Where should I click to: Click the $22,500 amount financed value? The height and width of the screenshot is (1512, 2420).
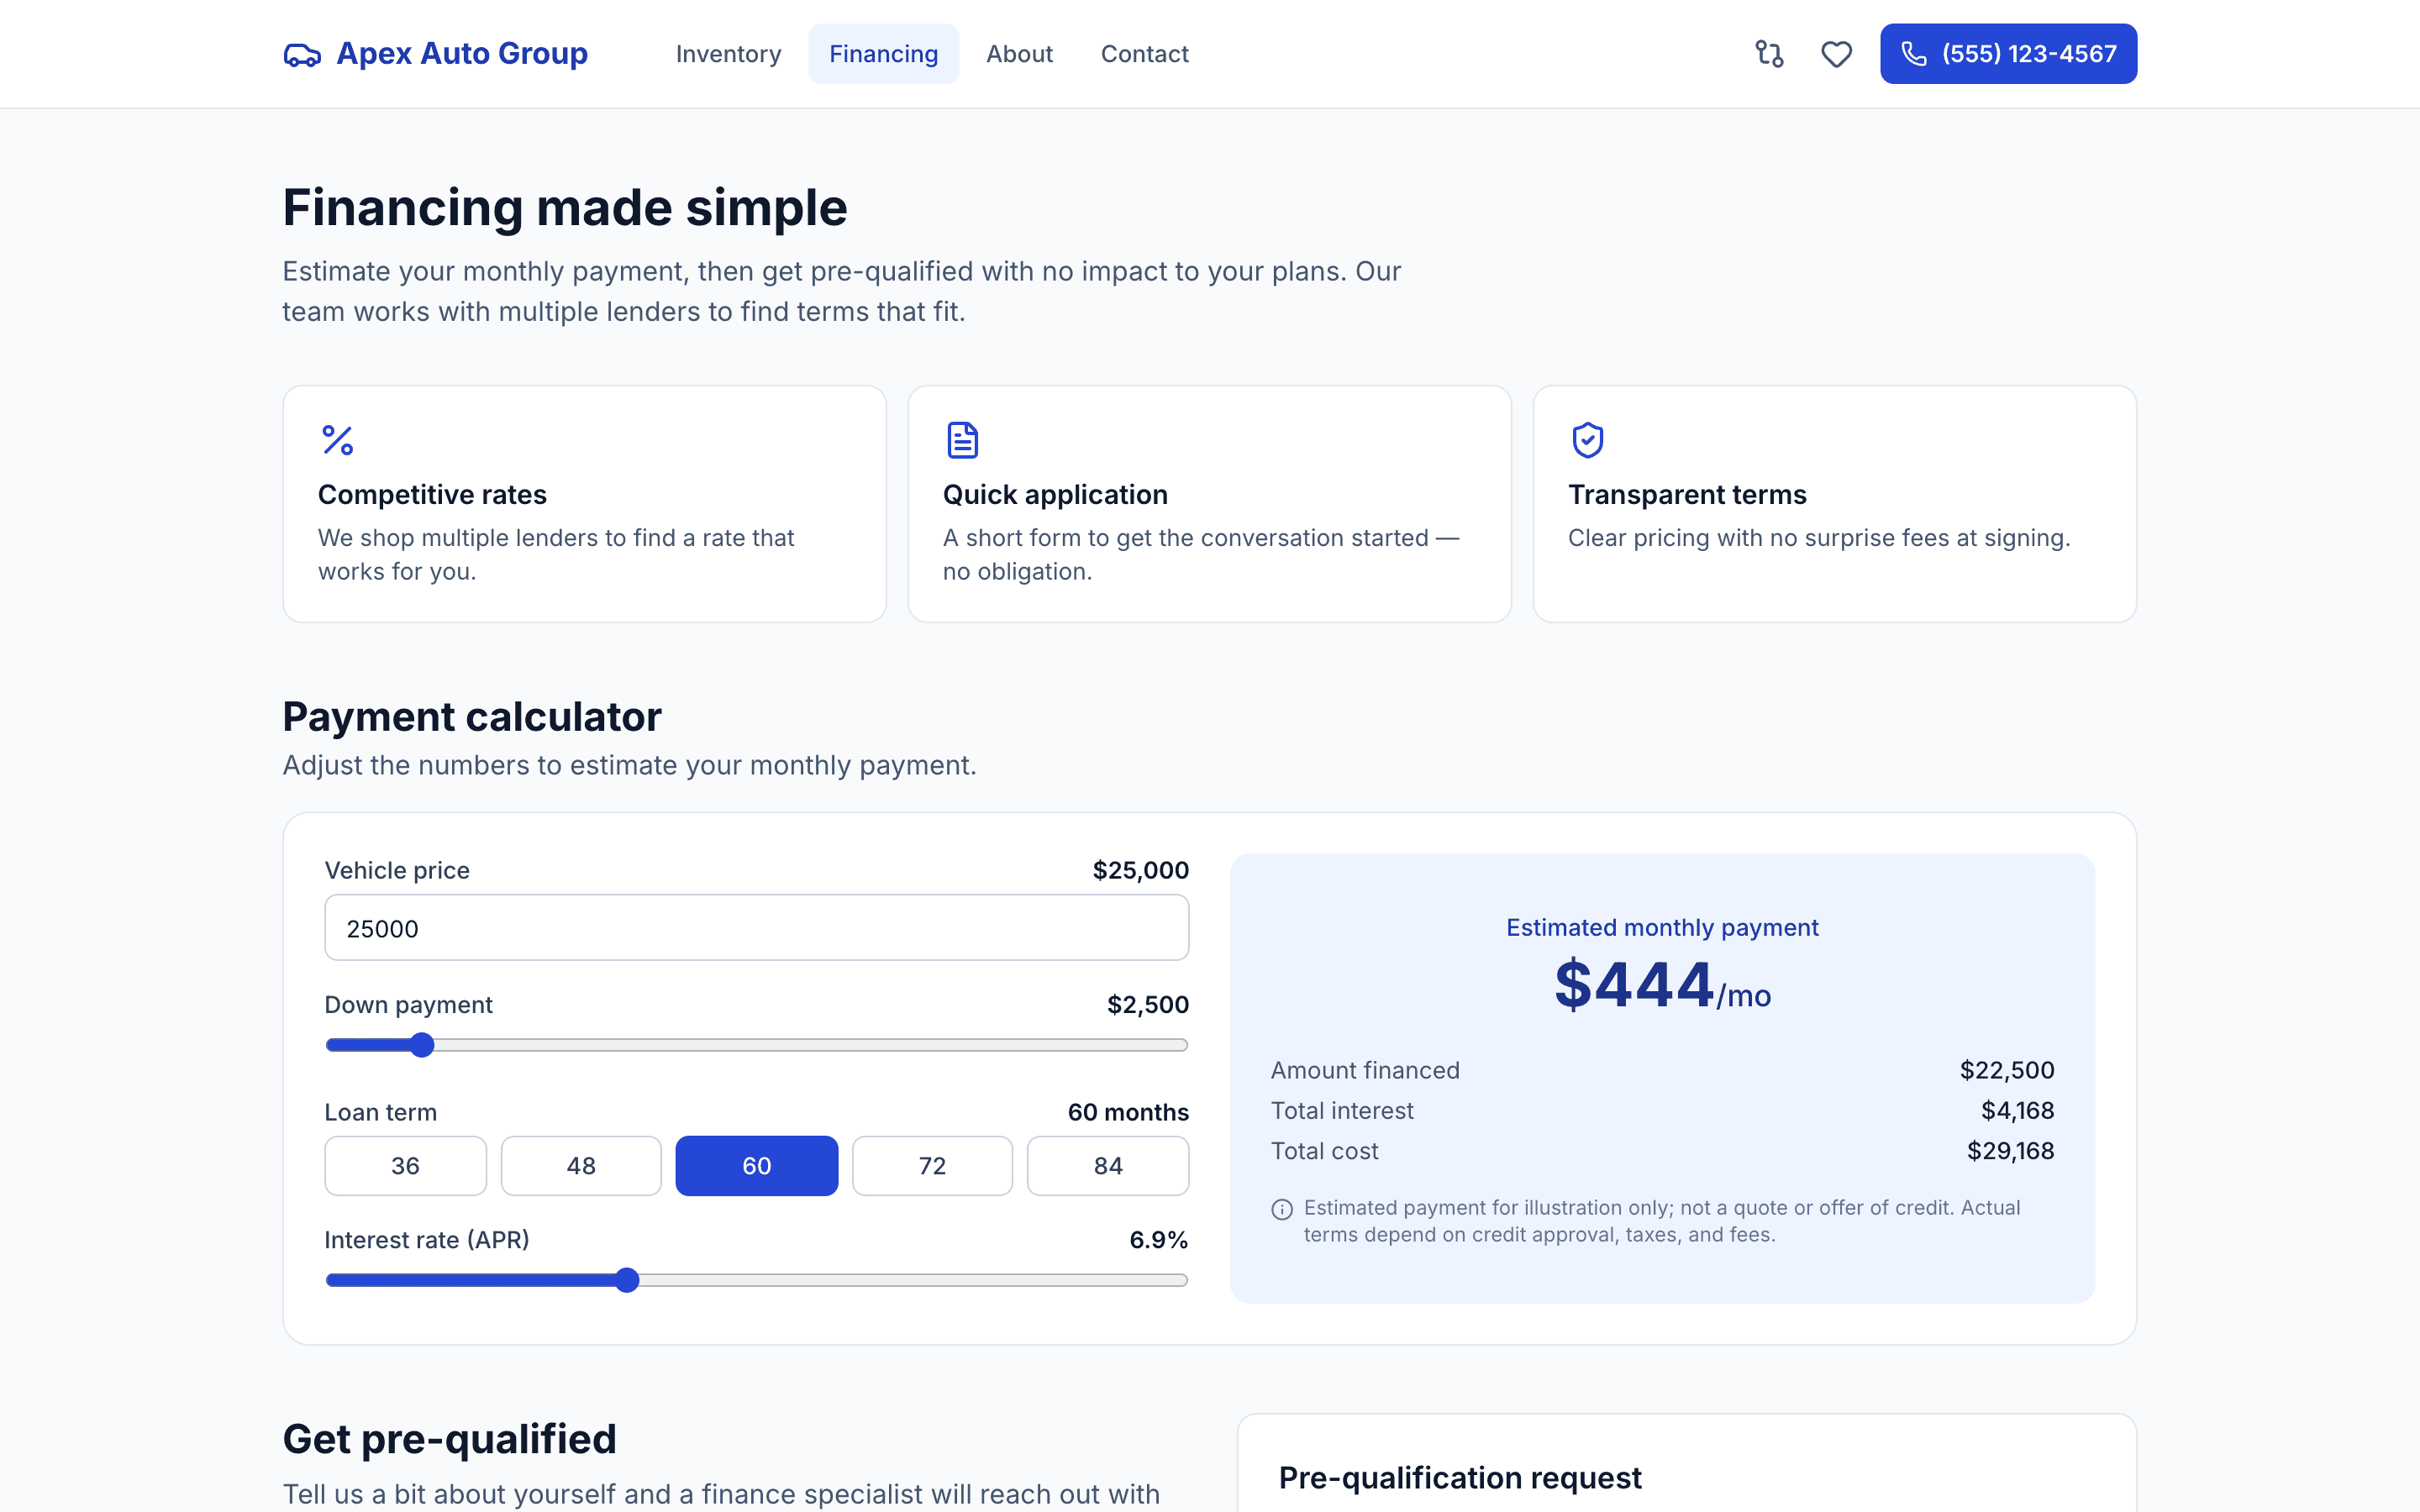2006,1070
